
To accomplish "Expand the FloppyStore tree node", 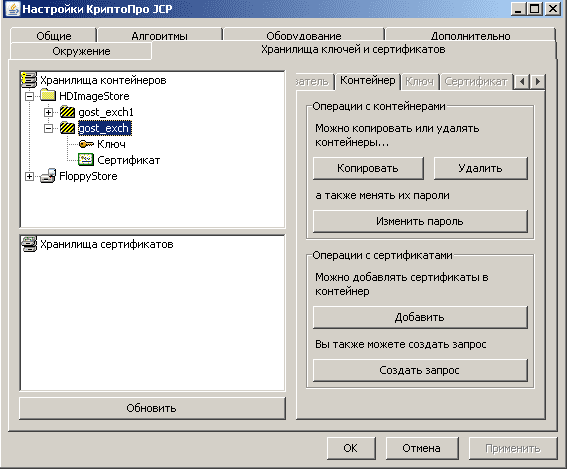I will coord(29,176).
